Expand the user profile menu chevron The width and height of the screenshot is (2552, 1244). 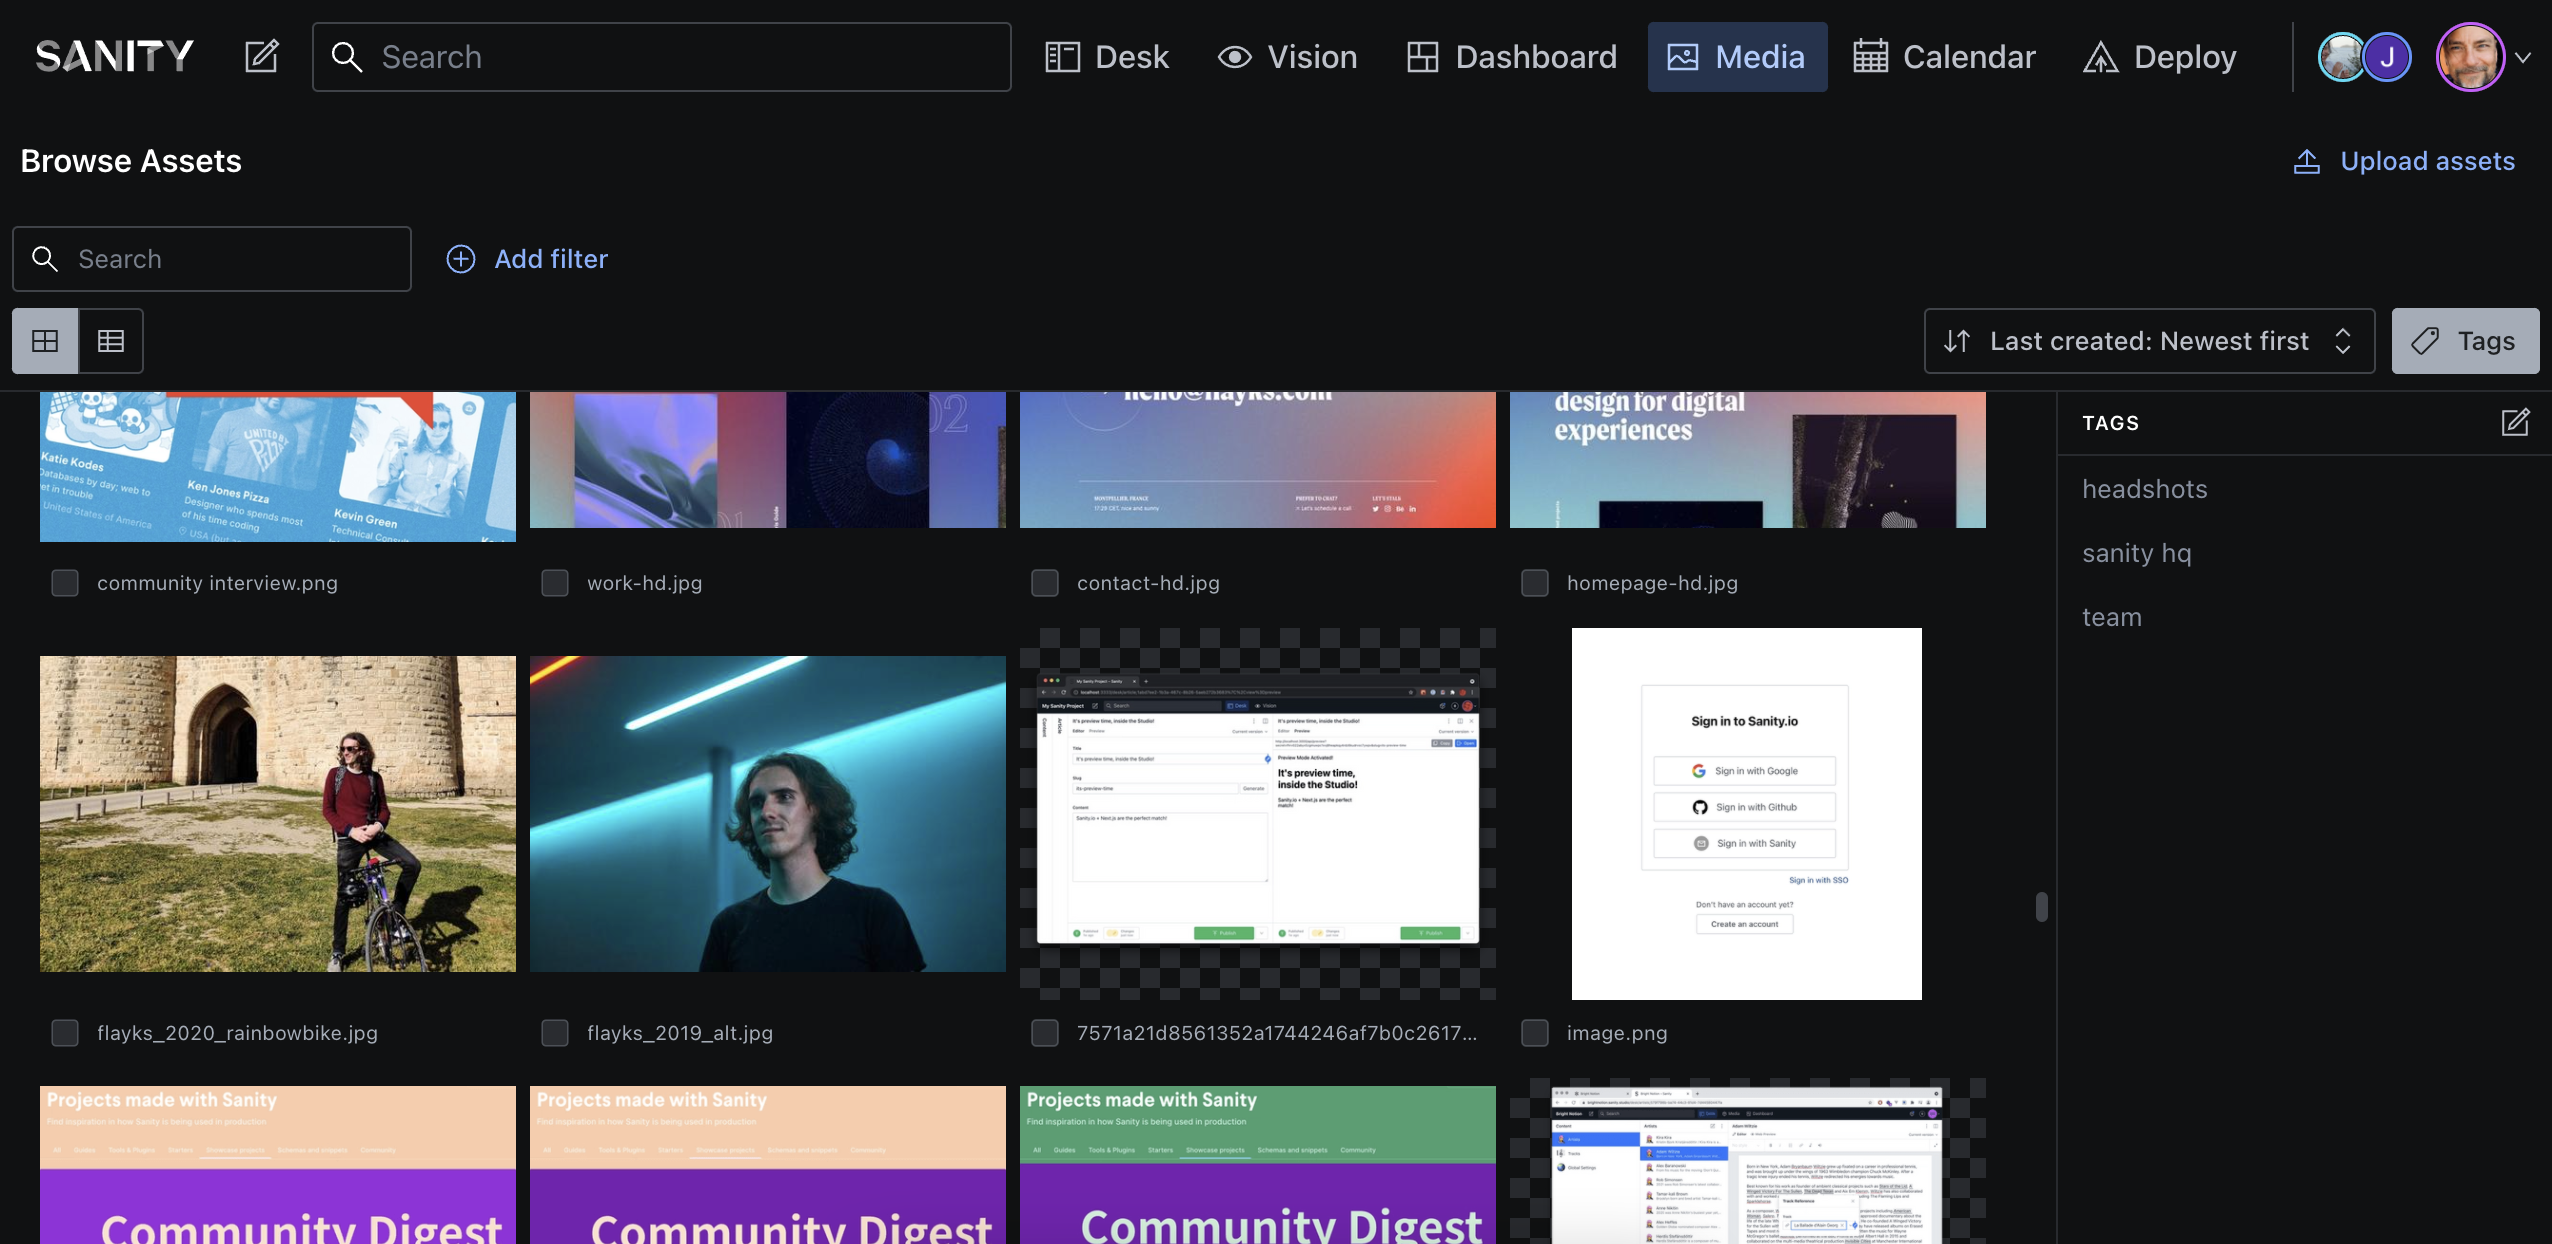(x=2523, y=57)
